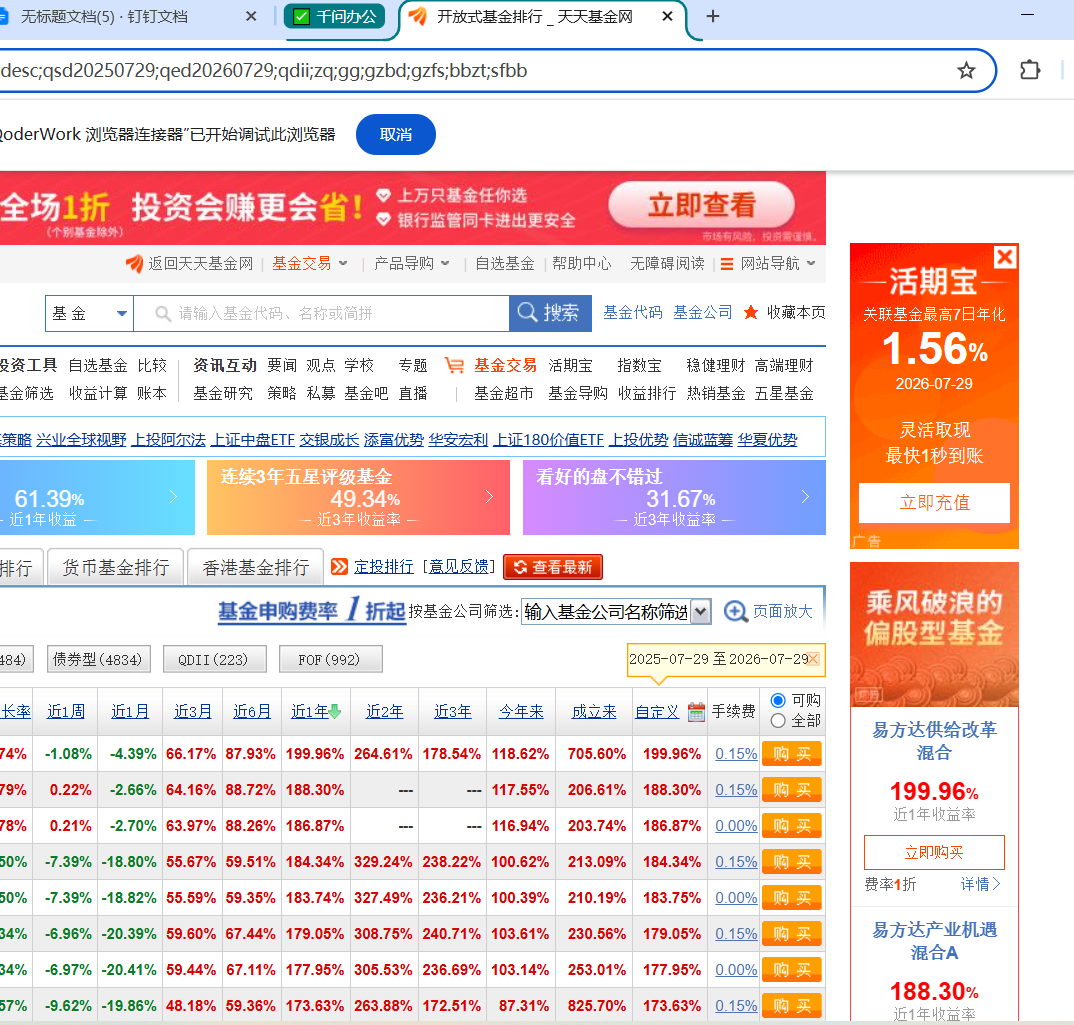Open 上证180价值ETF ticker link
The height and width of the screenshot is (1025, 1074).
click(x=549, y=440)
